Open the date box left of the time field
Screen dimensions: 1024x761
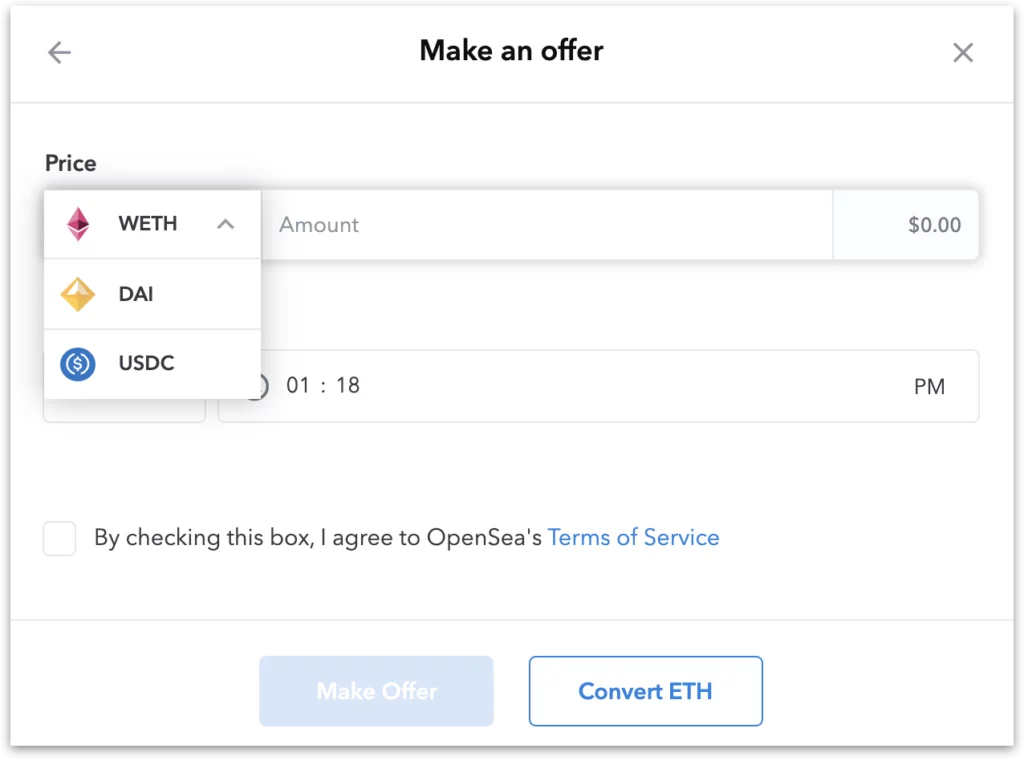pyautogui.click(x=124, y=410)
